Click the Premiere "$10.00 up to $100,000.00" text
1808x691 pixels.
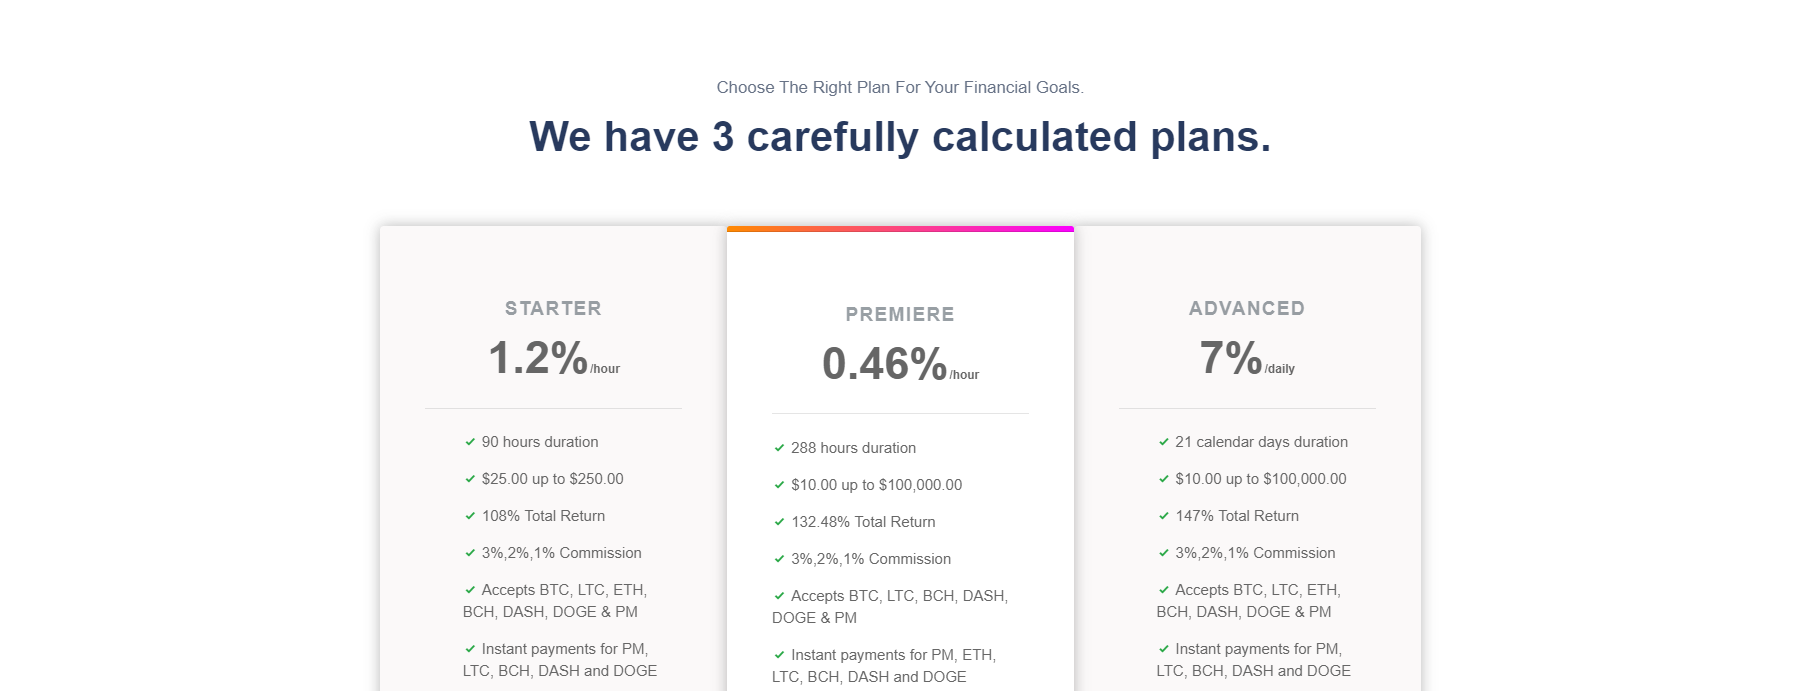[x=876, y=485]
